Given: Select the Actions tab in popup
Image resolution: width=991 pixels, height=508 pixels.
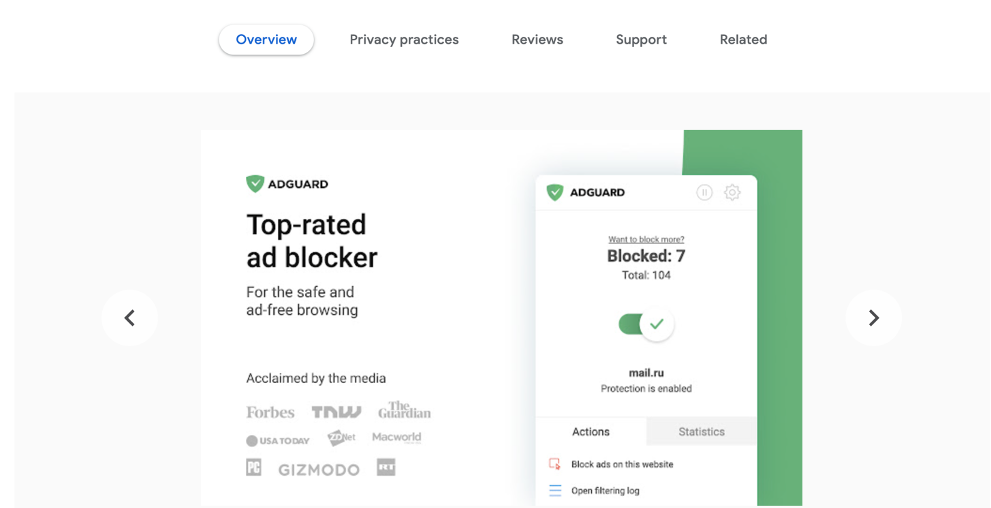Looking at the screenshot, I should 591,432.
